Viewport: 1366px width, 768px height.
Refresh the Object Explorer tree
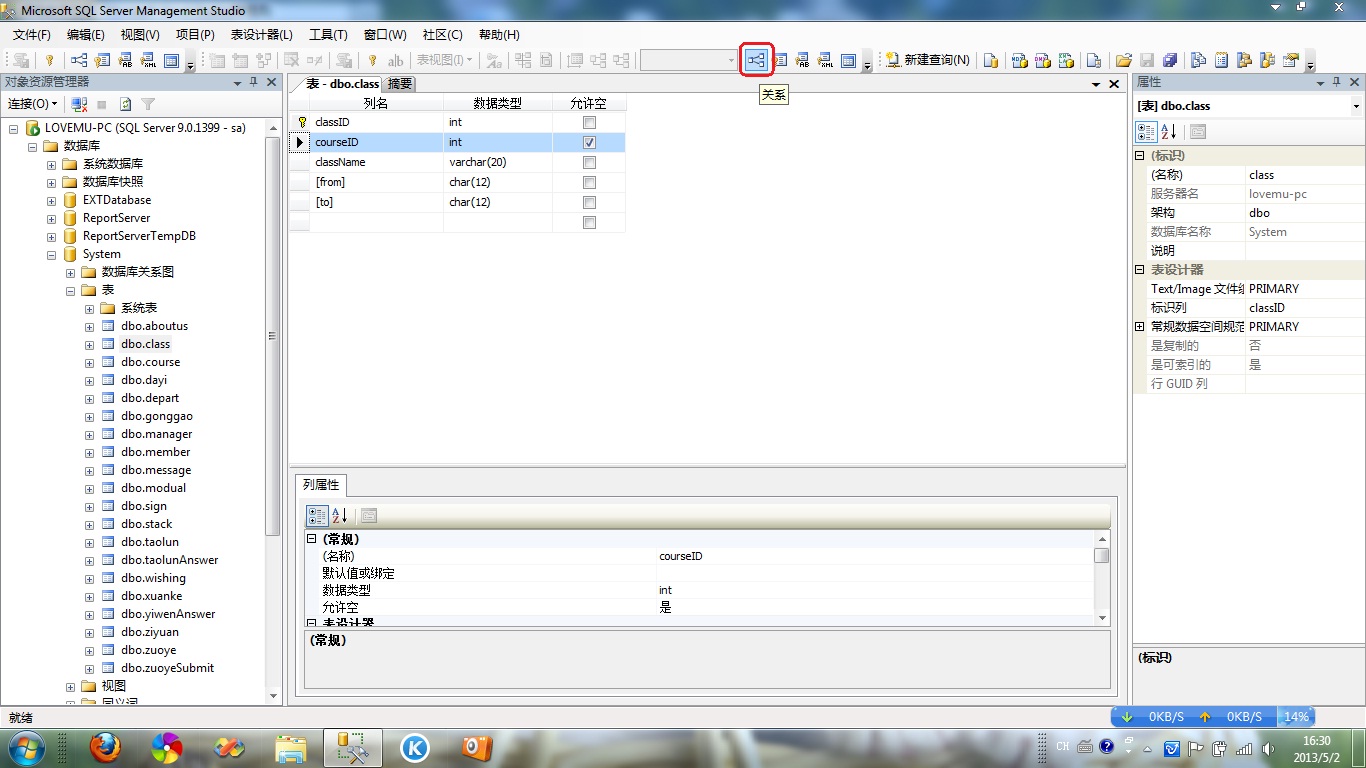click(x=126, y=104)
